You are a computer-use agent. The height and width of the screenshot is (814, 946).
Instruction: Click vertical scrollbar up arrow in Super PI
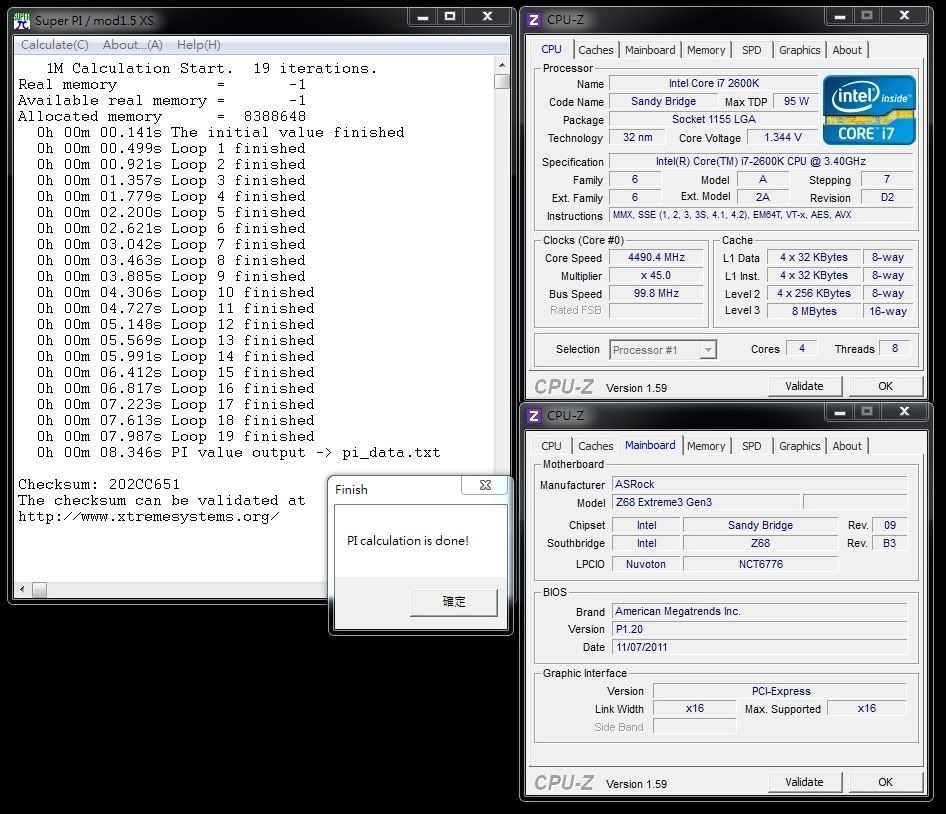(502, 64)
